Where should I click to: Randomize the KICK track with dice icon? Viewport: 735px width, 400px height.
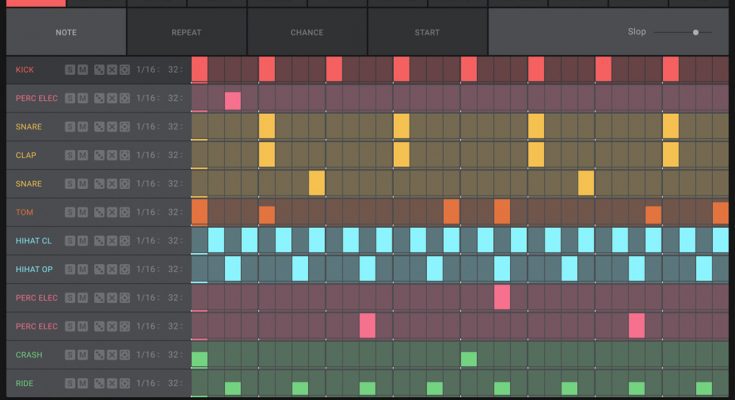pos(98,70)
